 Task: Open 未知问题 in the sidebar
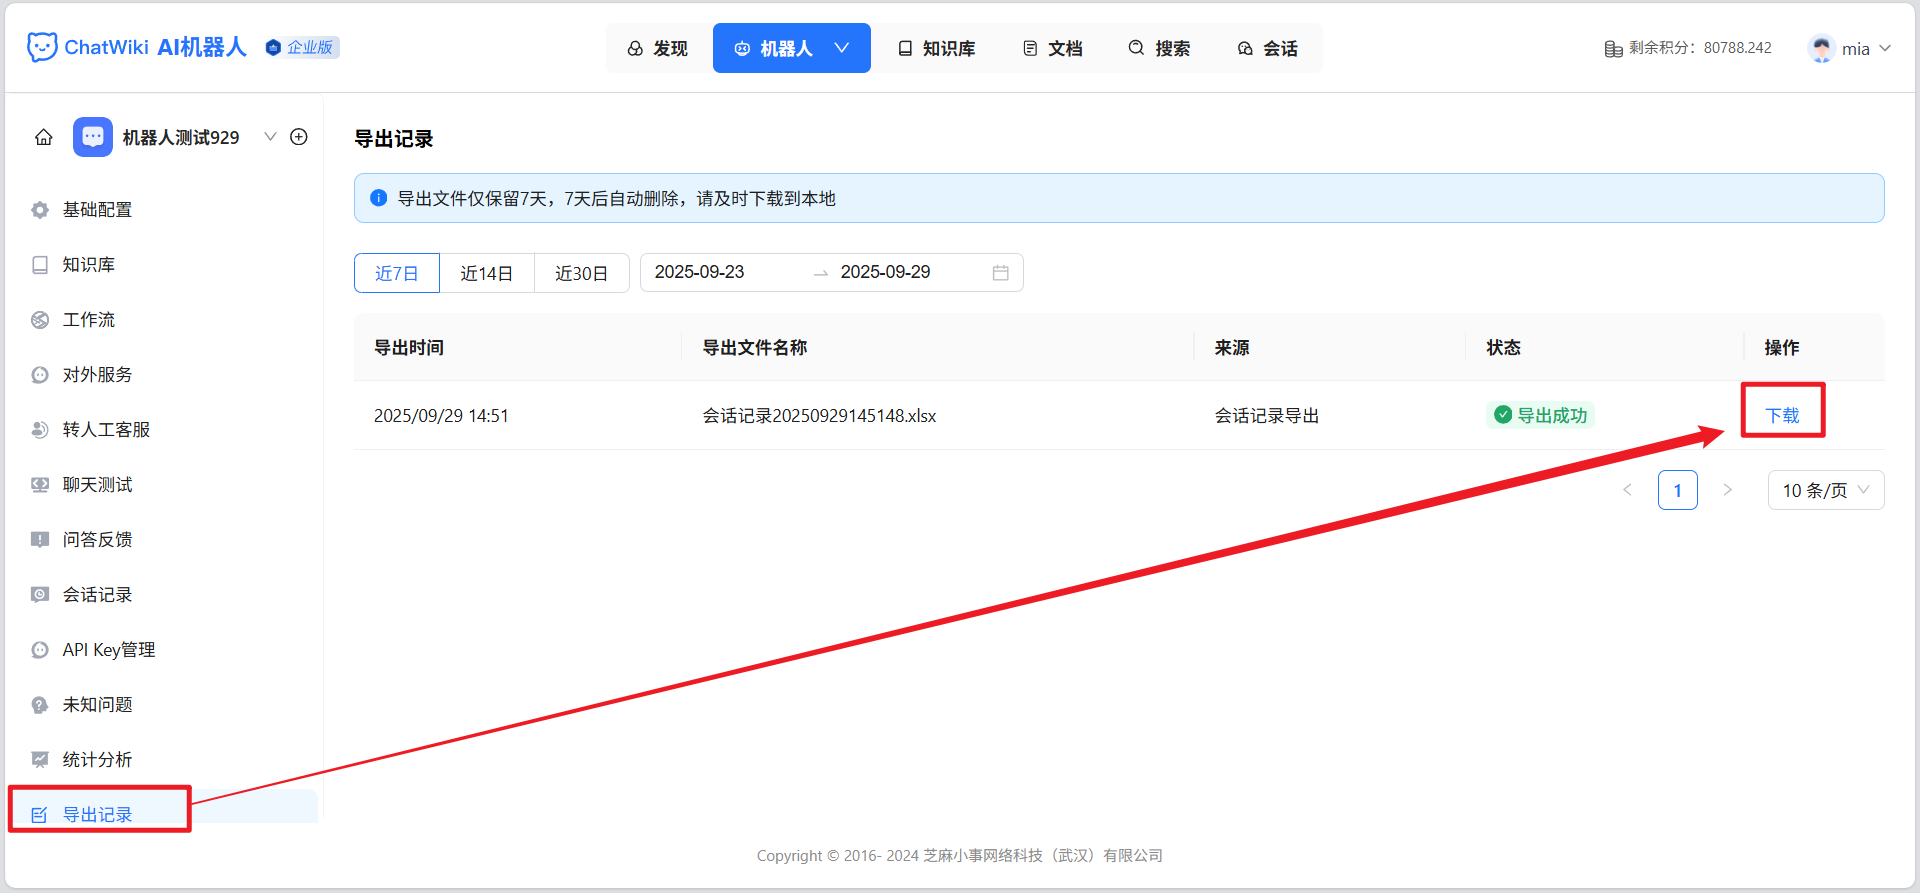pos(163,705)
